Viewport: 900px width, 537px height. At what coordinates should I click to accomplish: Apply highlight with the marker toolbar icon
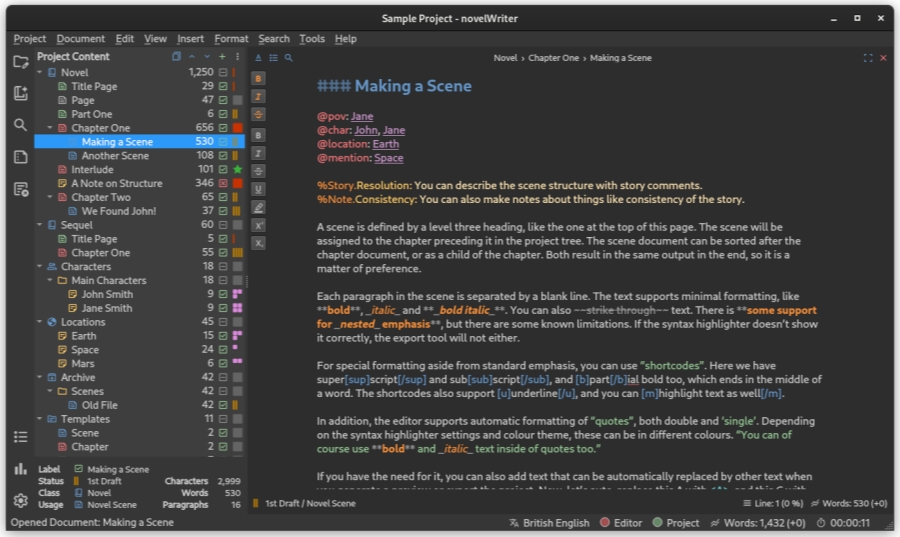point(258,207)
